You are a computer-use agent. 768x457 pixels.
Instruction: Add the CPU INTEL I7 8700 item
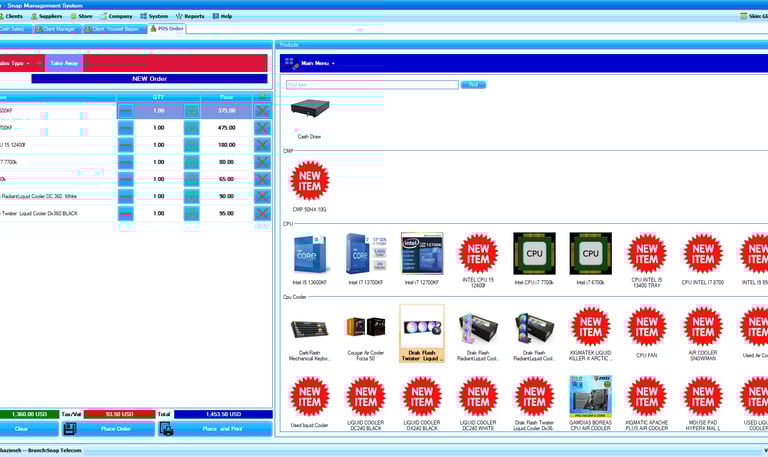pyautogui.click(x=703, y=259)
